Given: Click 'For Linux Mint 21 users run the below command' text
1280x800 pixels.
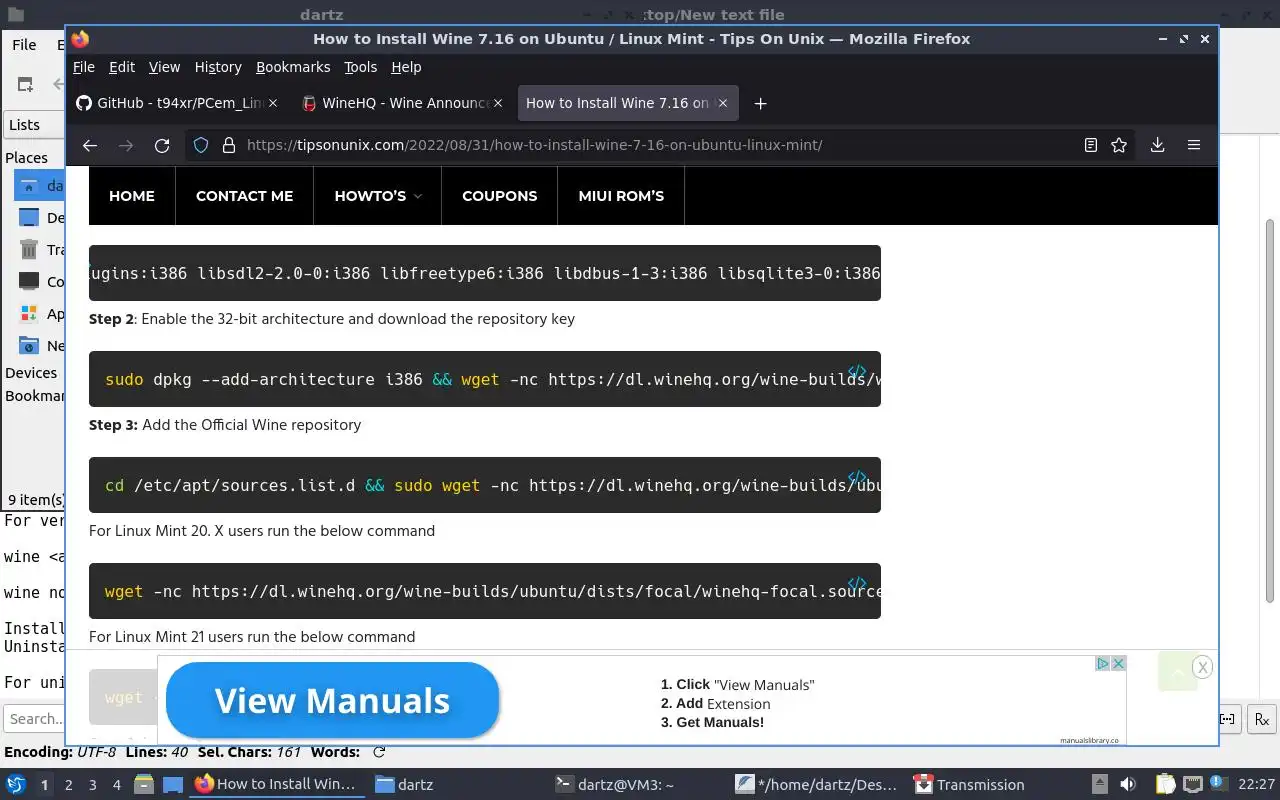Looking at the screenshot, I should coord(252,637).
